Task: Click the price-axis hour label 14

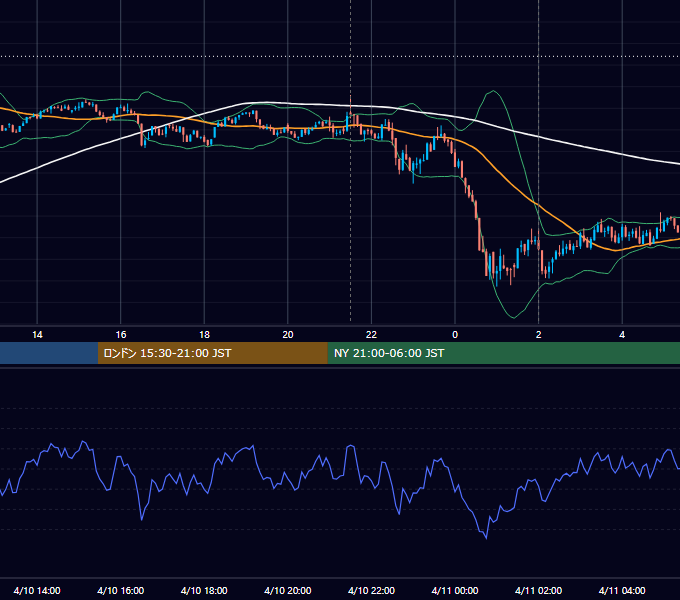Action: [x=37, y=335]
